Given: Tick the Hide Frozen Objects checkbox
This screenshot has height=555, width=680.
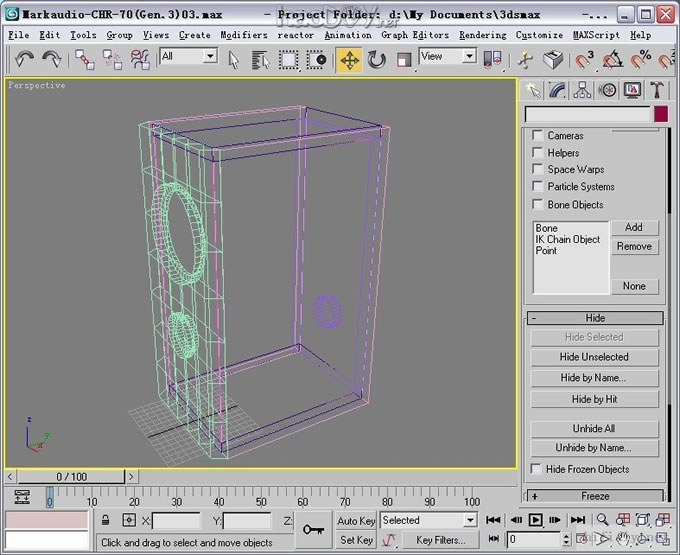Looking at the screenshot, I should point(537,469).
